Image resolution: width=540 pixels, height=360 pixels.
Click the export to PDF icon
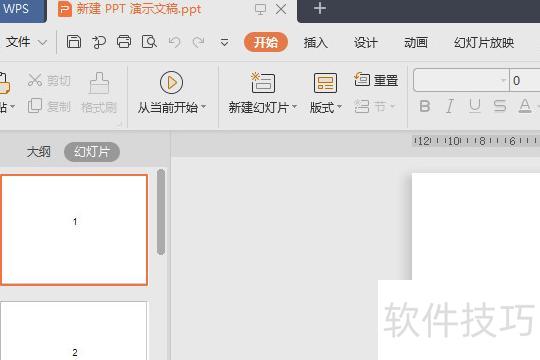[x=99, y=42]
